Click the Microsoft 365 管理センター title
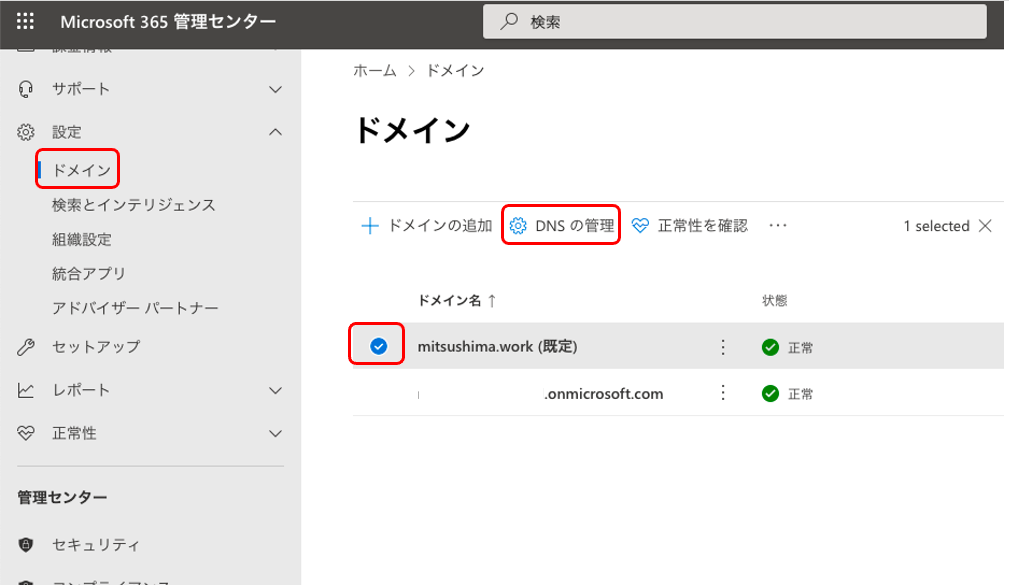Viewport: 1009px width, 585px height. click(168, 22)
